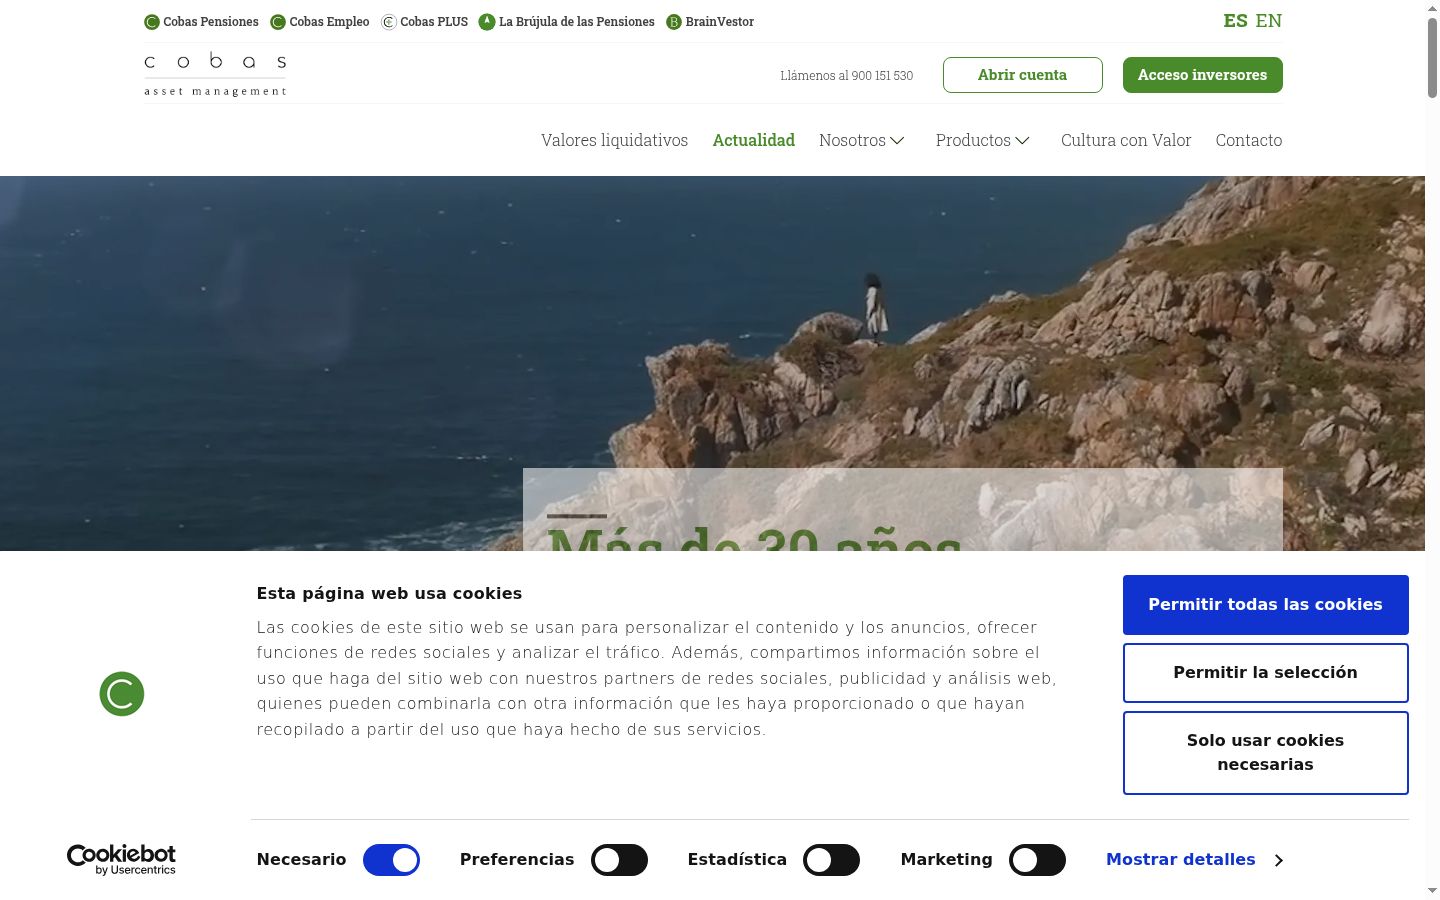Enable the Estadística cookie switch
Screen dimensions: 1440x900
pos(831,860)
